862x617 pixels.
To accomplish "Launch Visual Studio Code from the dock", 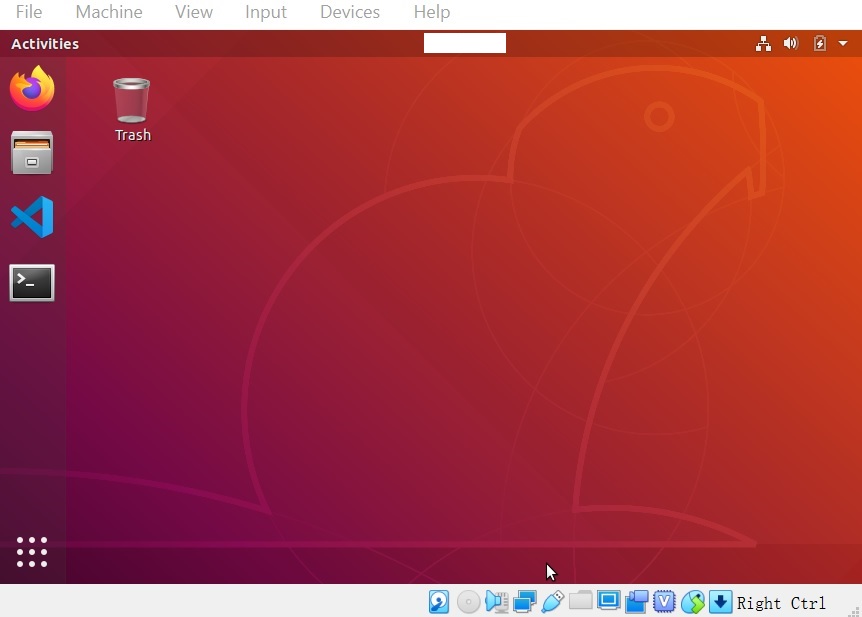I will (32, 217).
